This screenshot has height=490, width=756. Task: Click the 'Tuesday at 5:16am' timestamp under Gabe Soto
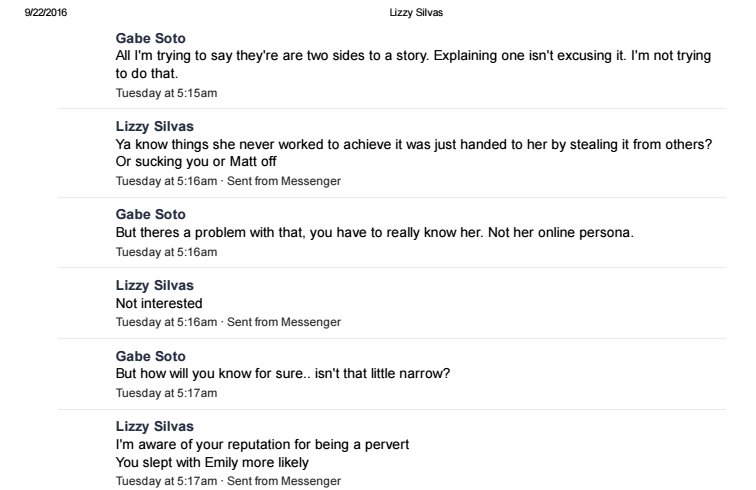tap(166, 252)
